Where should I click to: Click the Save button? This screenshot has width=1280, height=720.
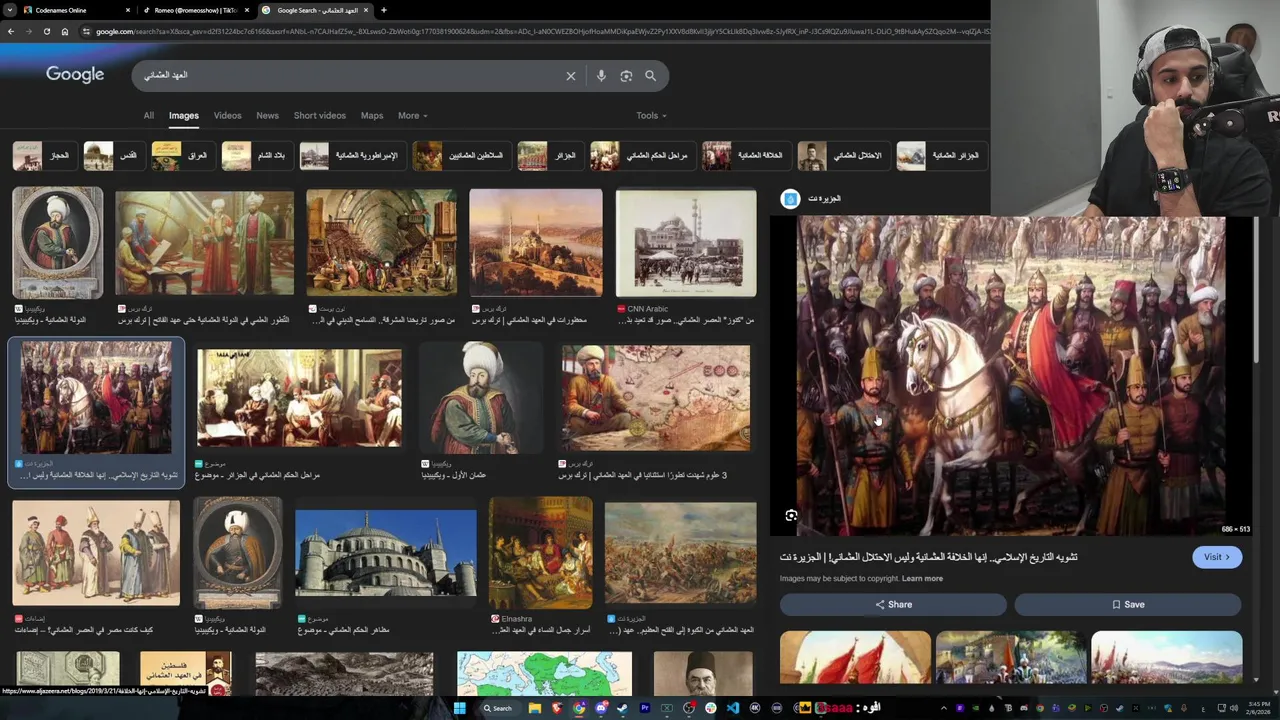pos(1128,604)
